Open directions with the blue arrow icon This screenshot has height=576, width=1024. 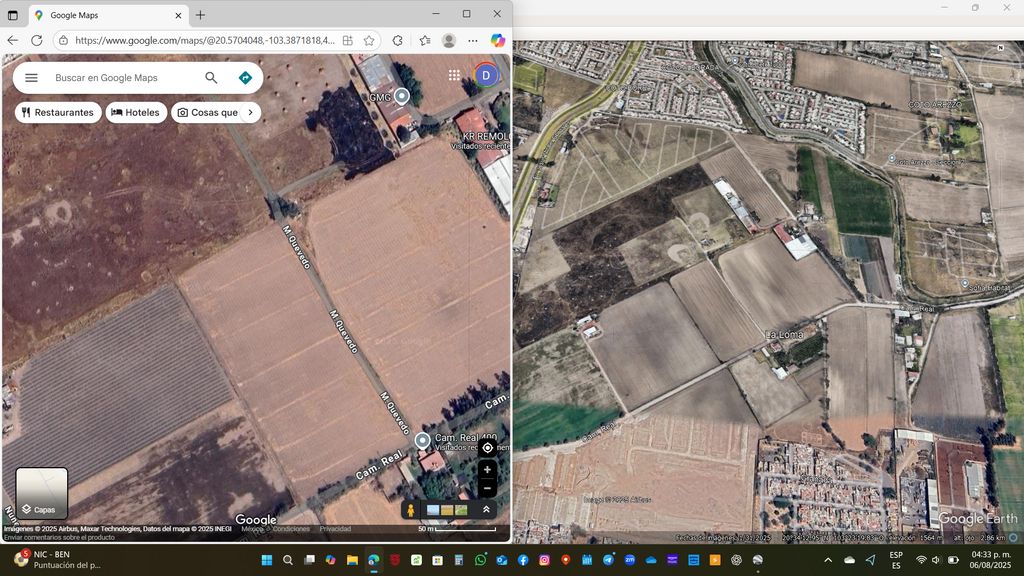tap(245, 78)
